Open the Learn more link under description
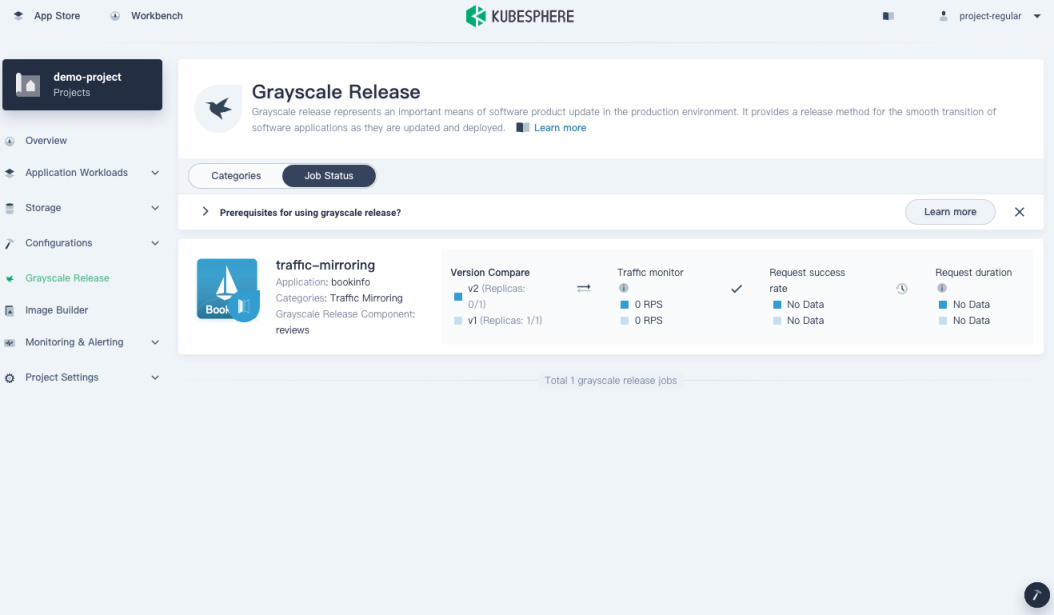This screenshot has height=615, width=1054. pyautogui.click(x=560, y=128)
